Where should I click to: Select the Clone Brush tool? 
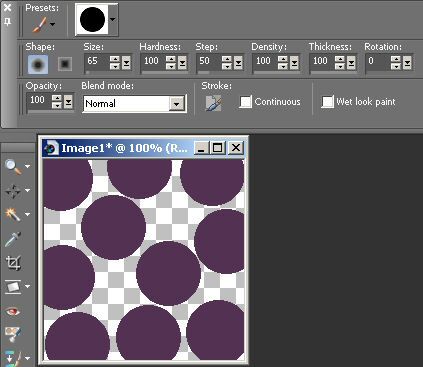point(13,358)
